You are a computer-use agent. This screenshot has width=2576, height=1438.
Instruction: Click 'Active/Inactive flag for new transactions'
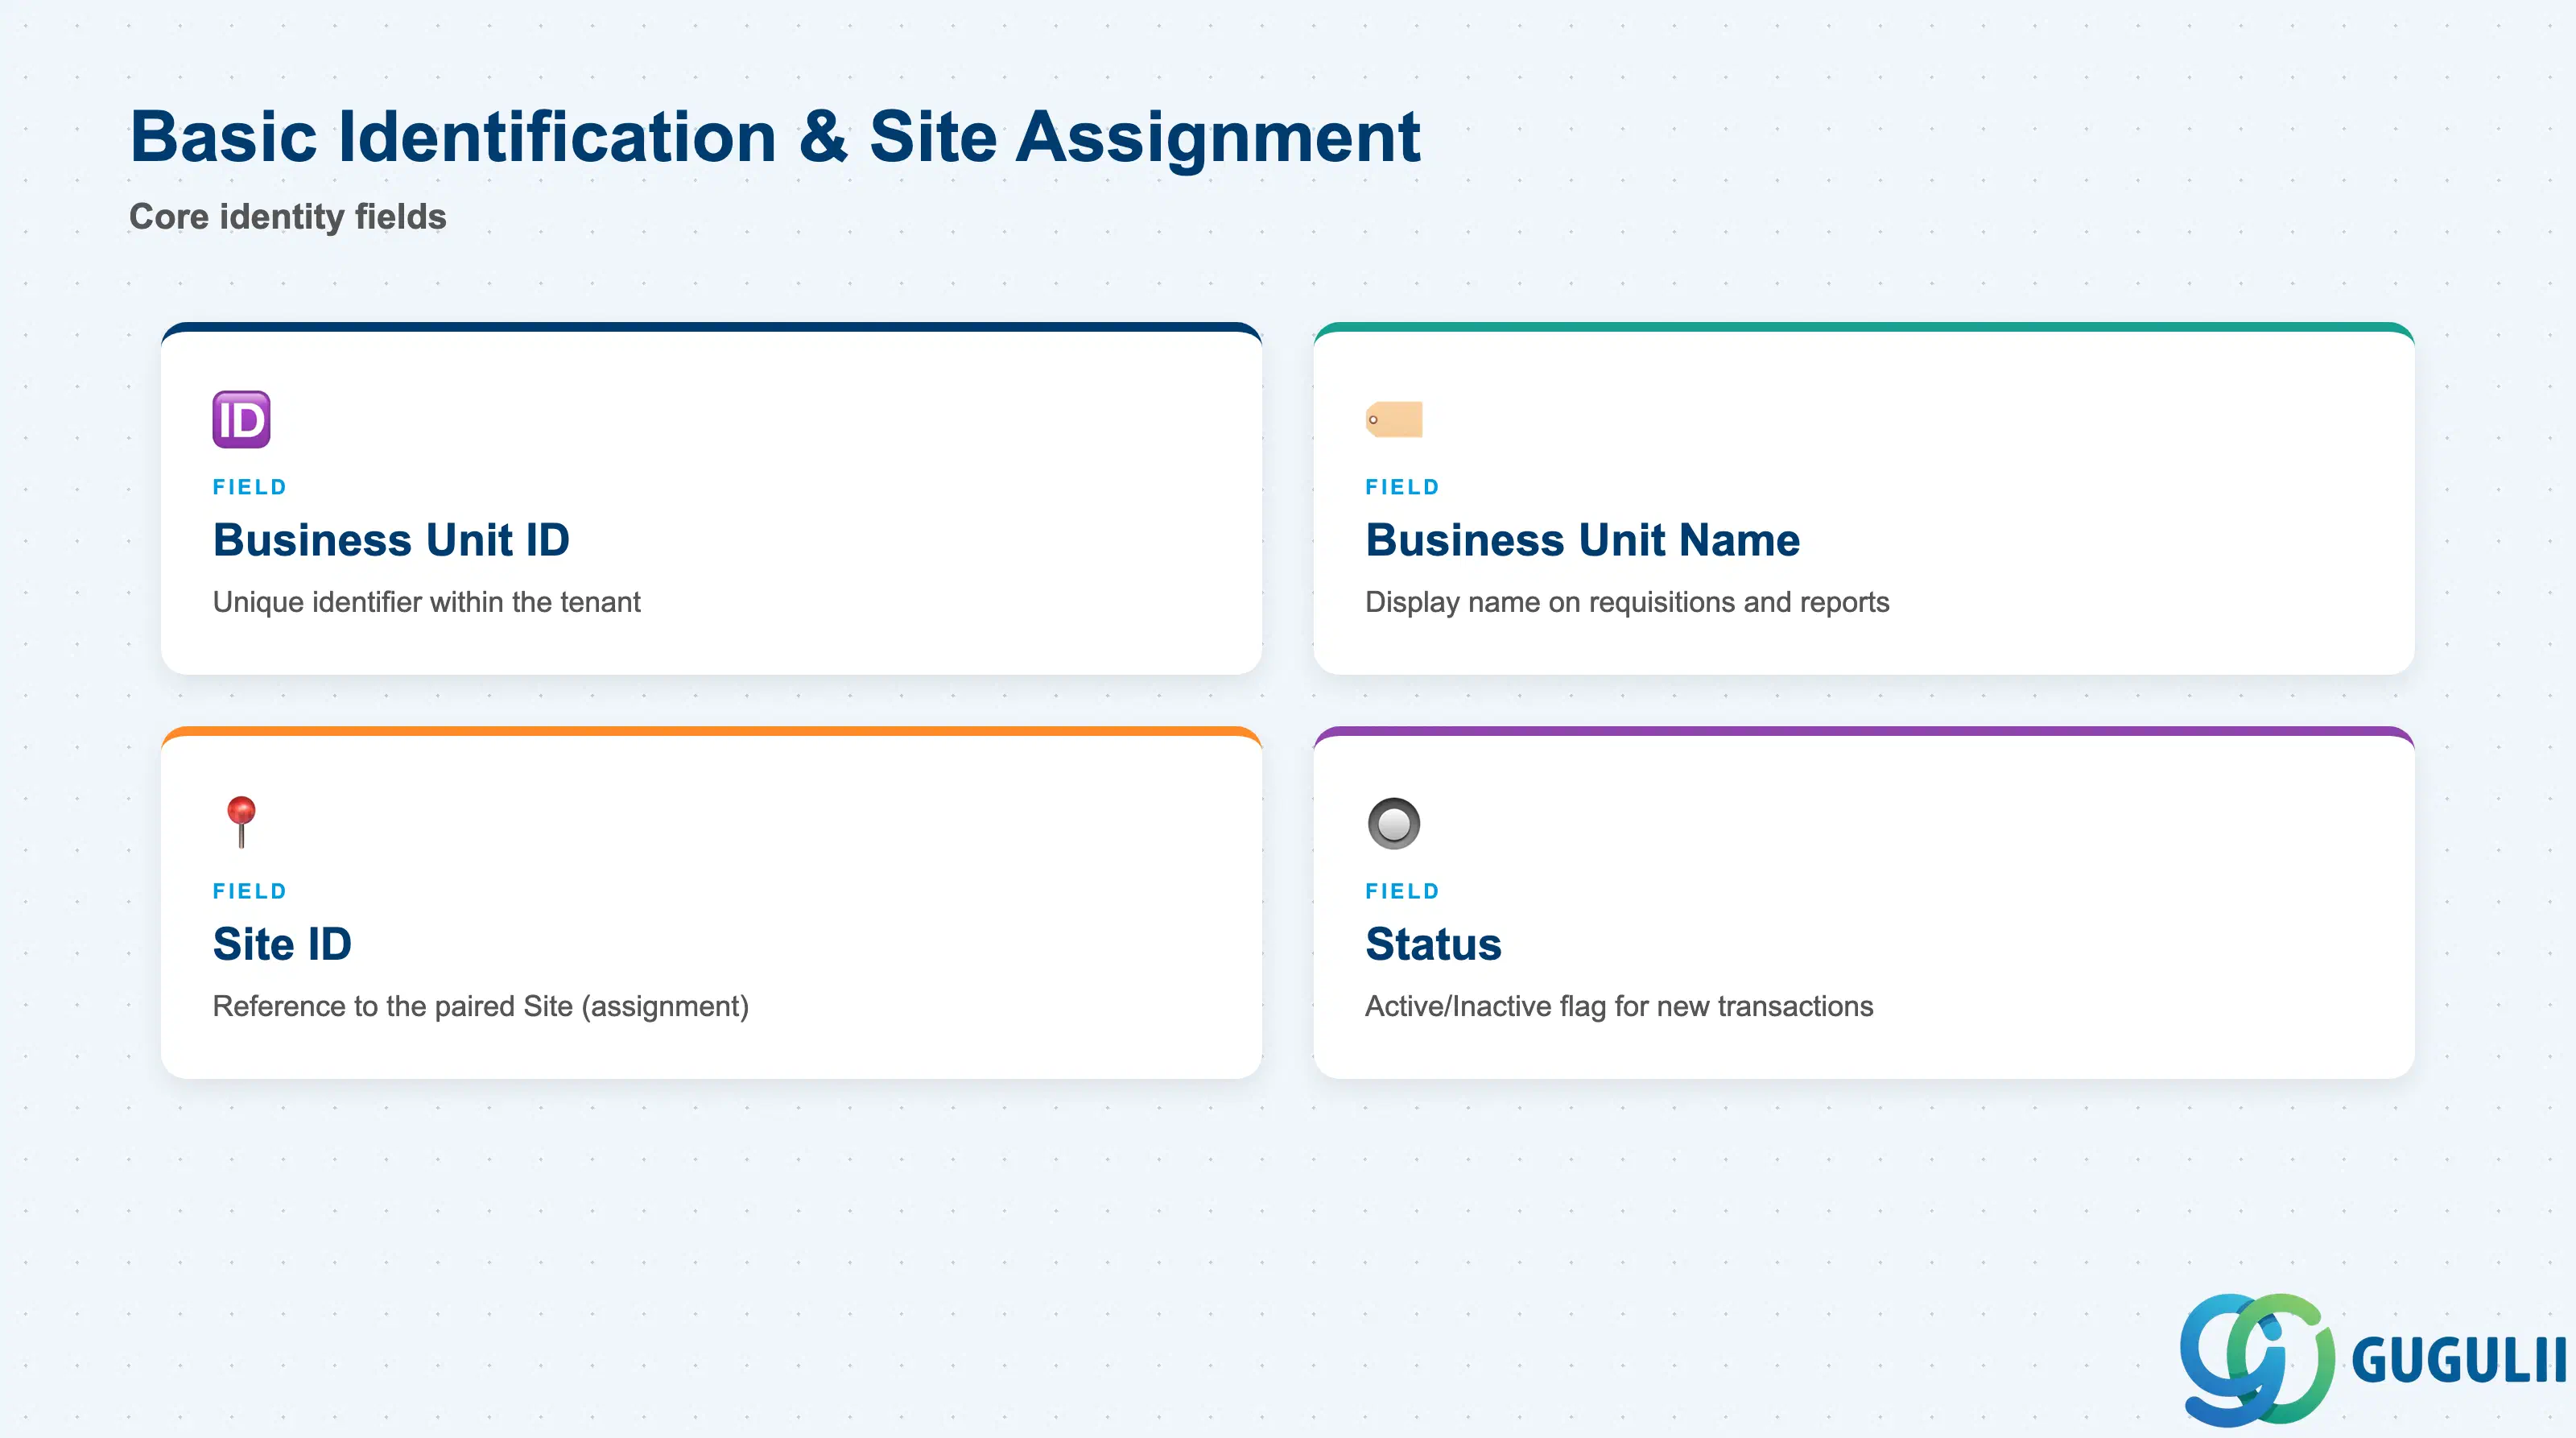point(1619,1006)
